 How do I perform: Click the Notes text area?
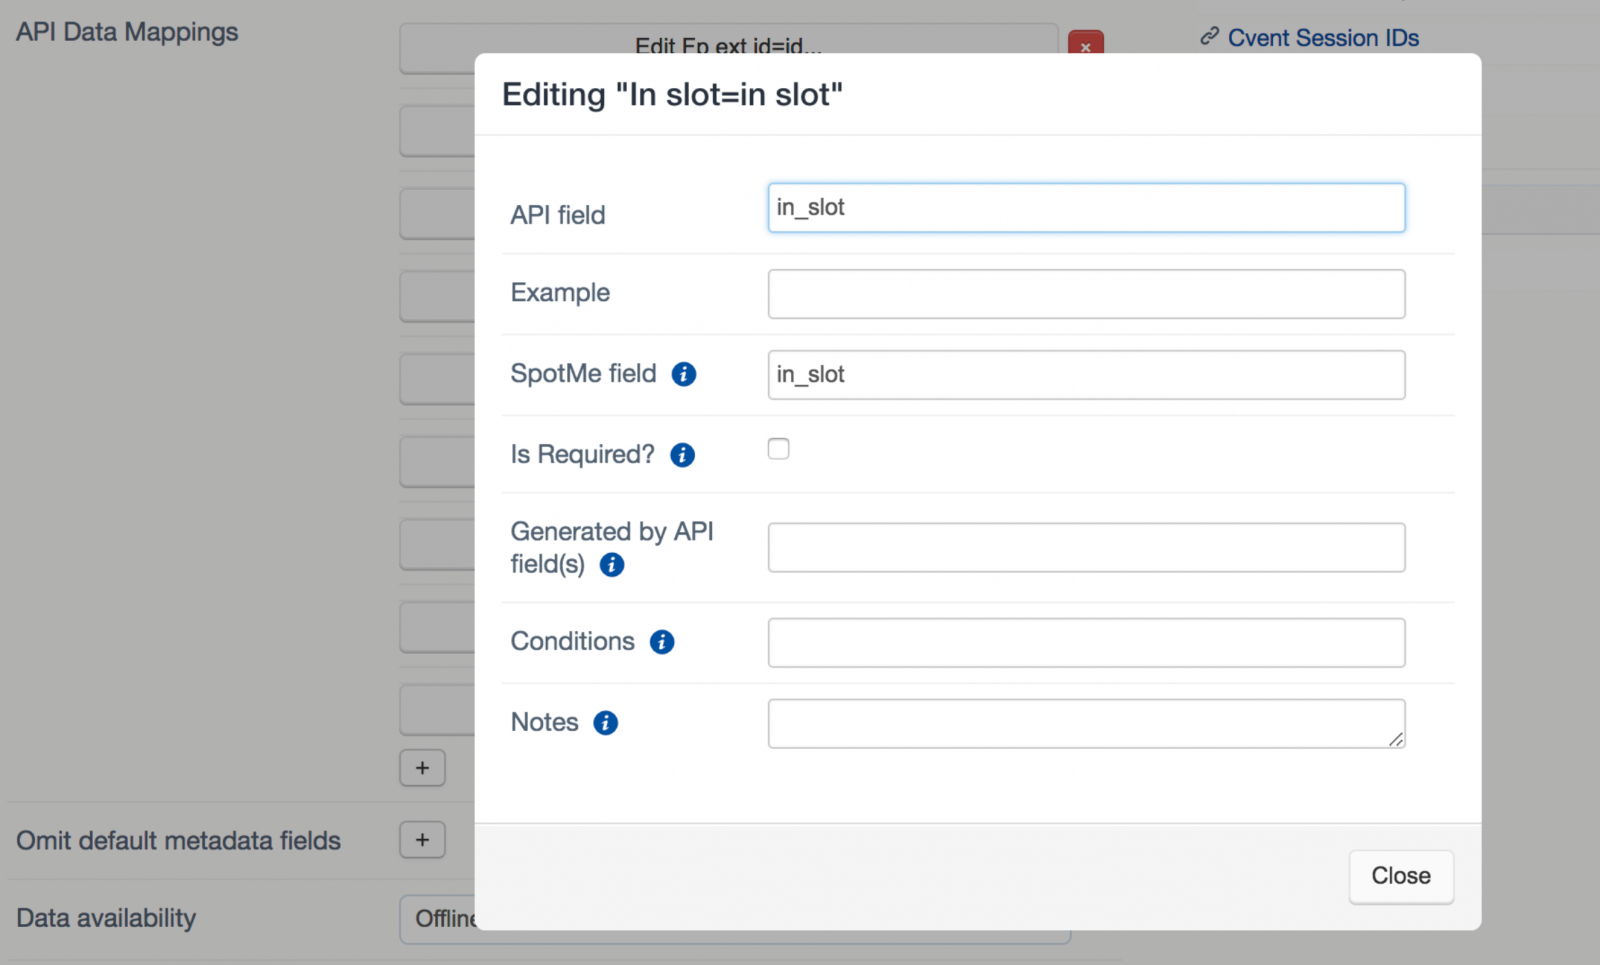[1086, 724]
